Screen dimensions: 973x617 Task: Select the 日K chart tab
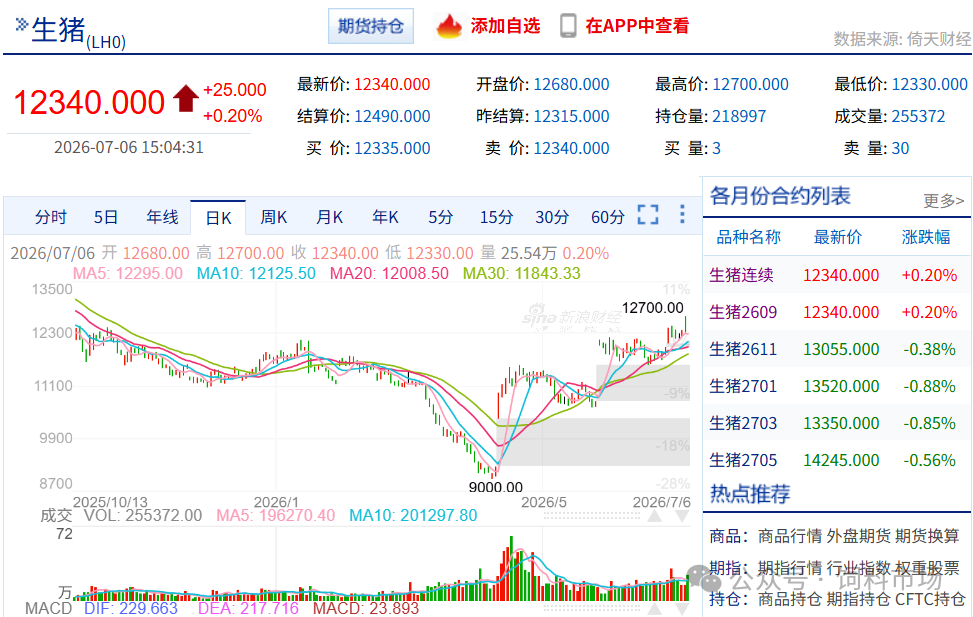coord(218,218)
